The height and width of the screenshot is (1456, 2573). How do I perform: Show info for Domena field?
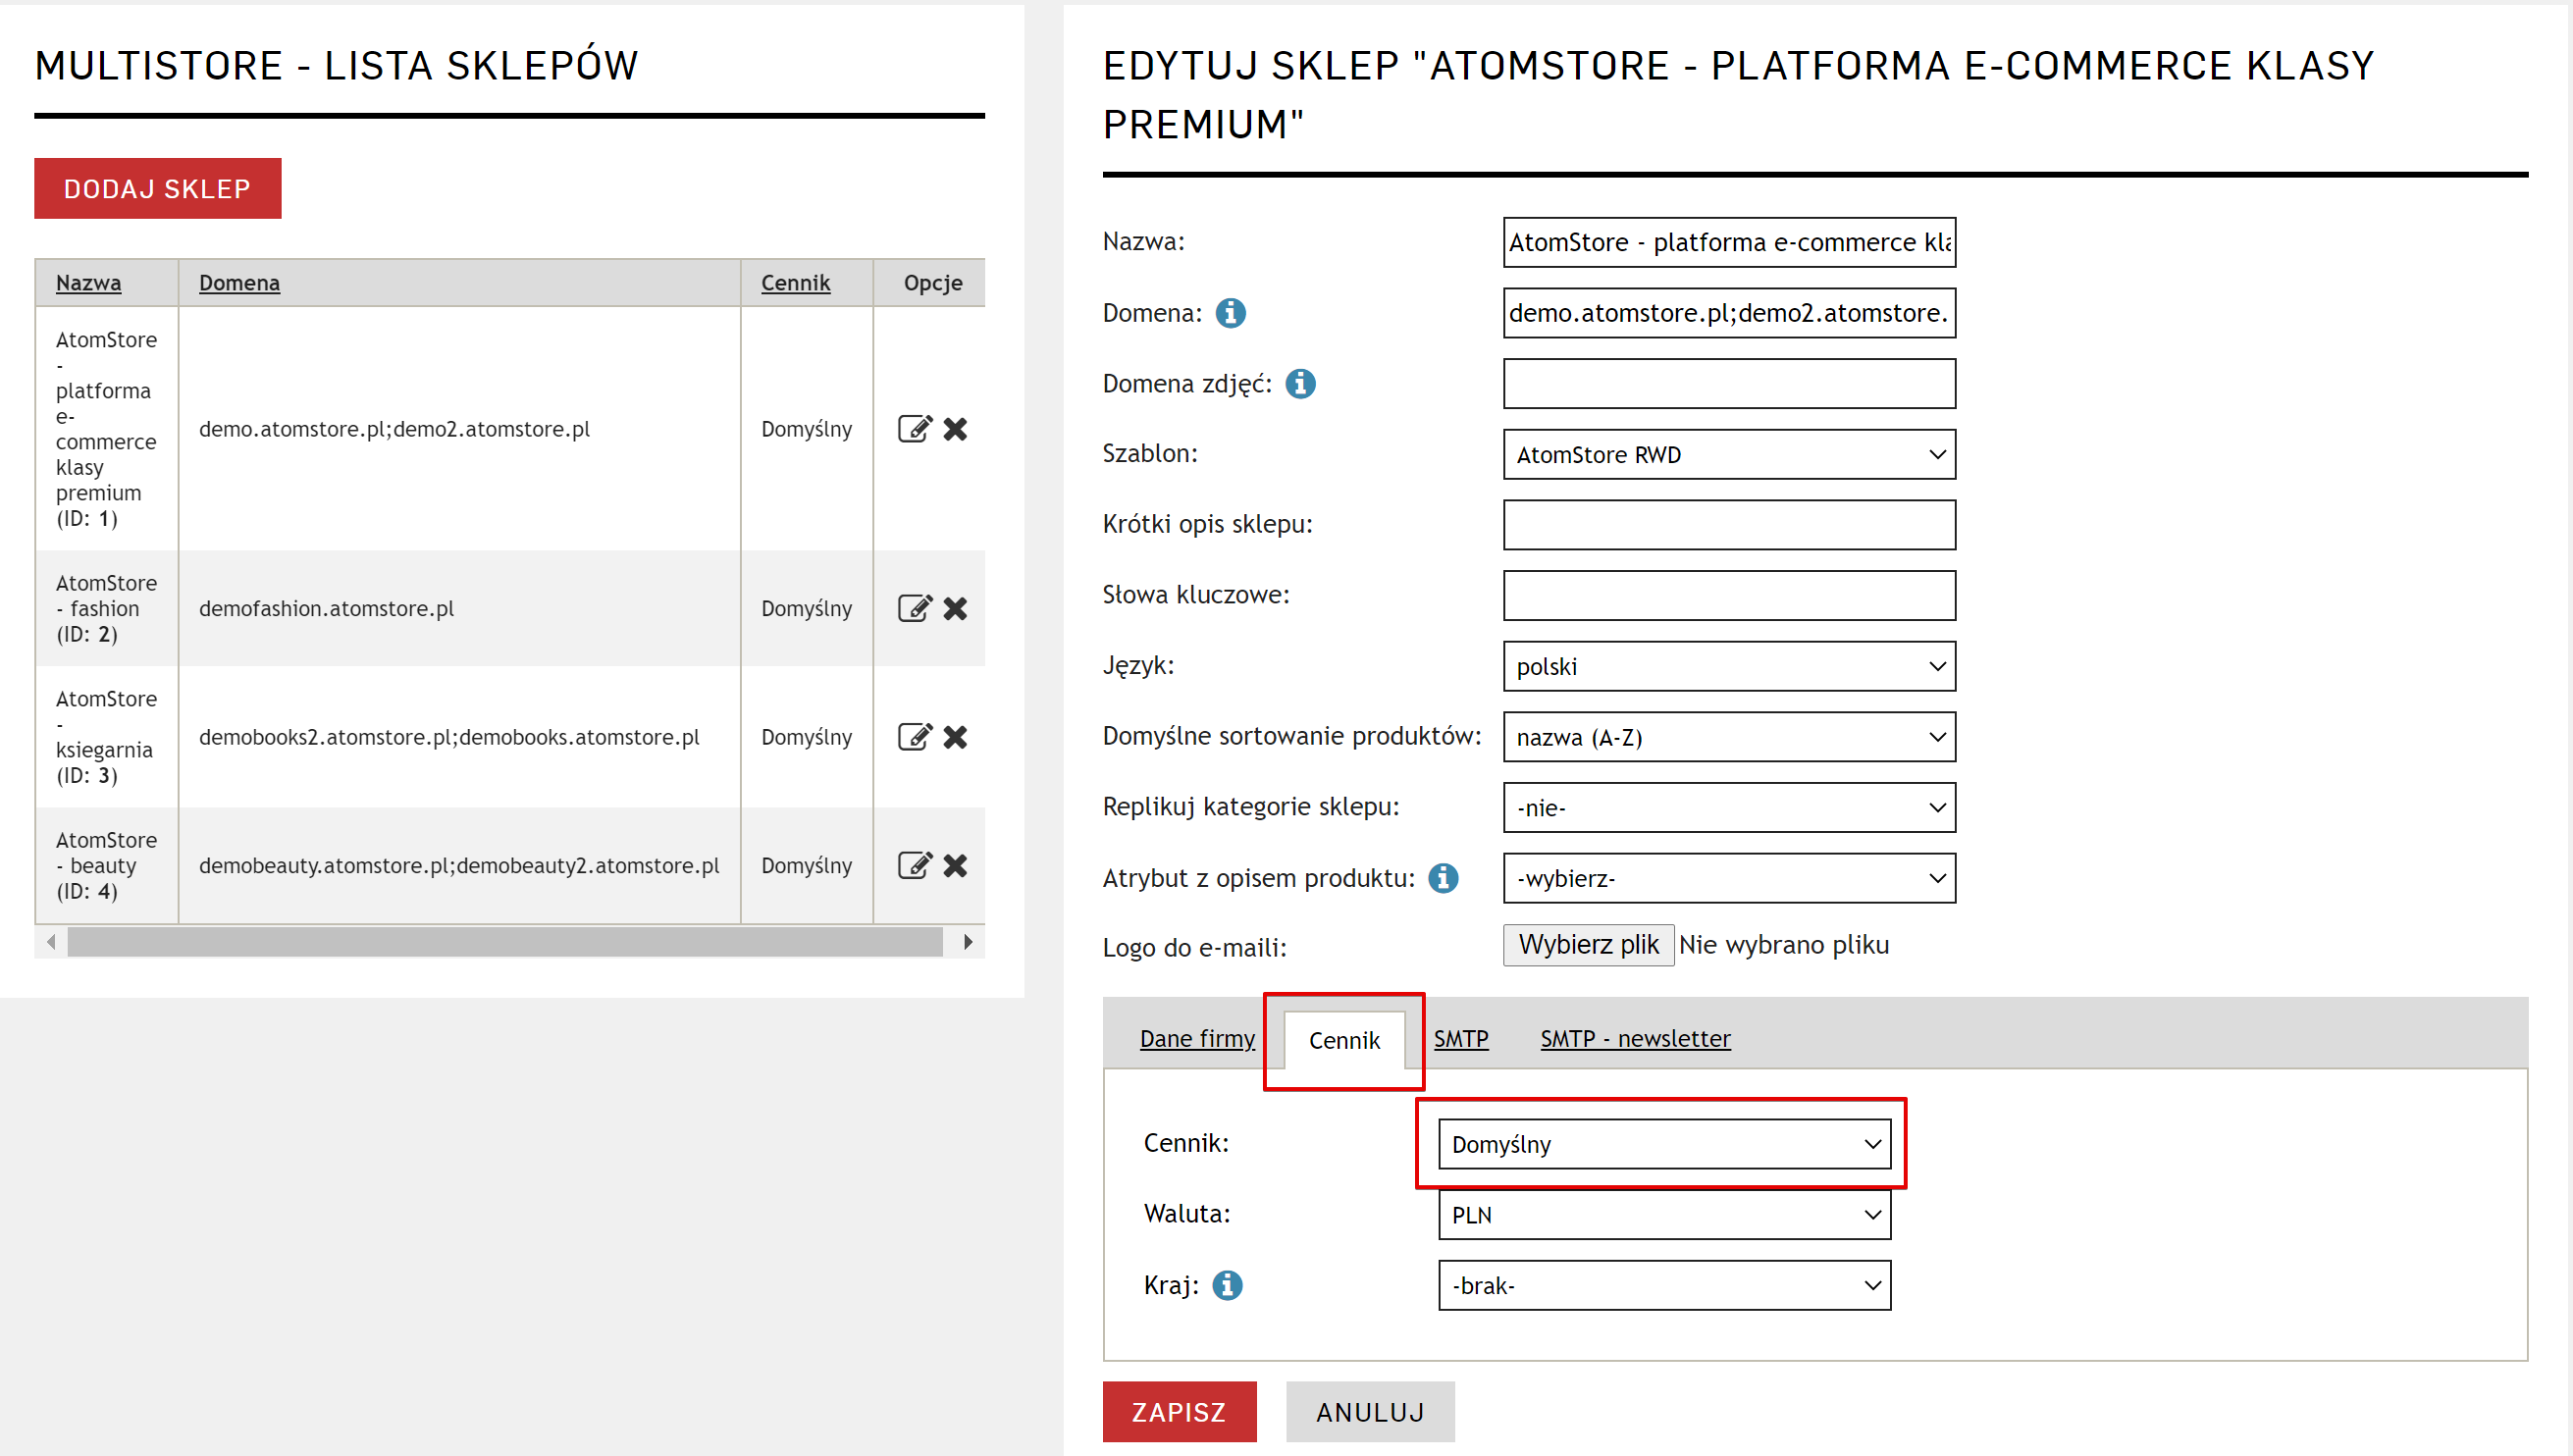click(x=1230, y=313)
